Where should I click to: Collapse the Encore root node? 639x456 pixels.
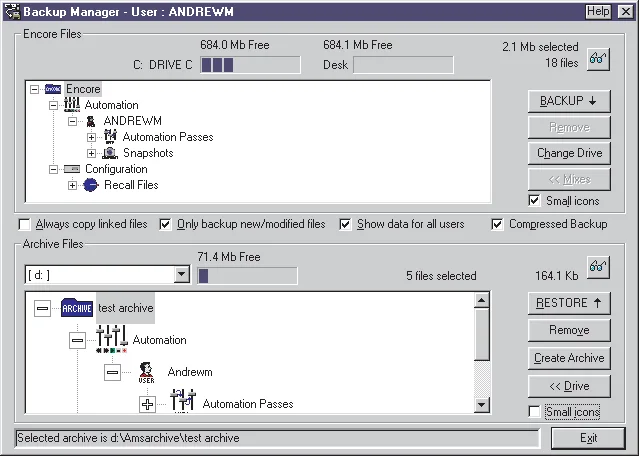(35, 89)
